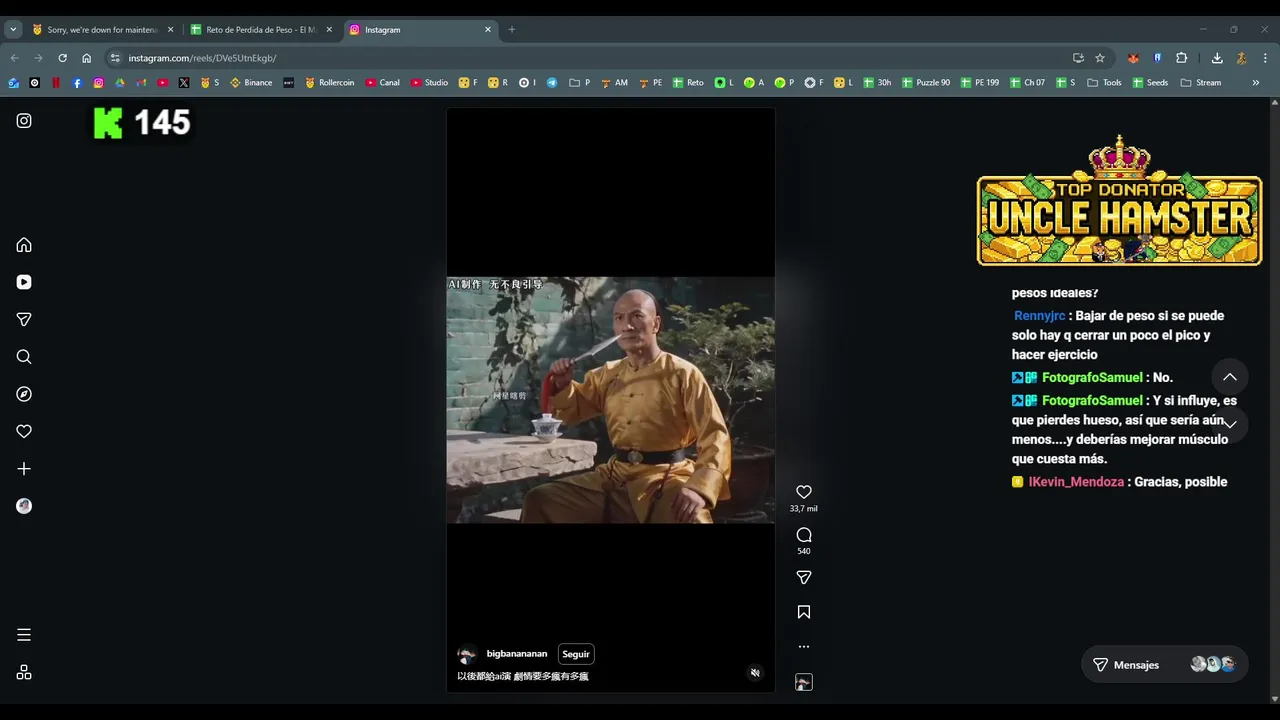Image resolution: width=1280 pixels, height=720 pixels.
Task: Open the PE 199 bookmark
Action: tap(980, 83)
